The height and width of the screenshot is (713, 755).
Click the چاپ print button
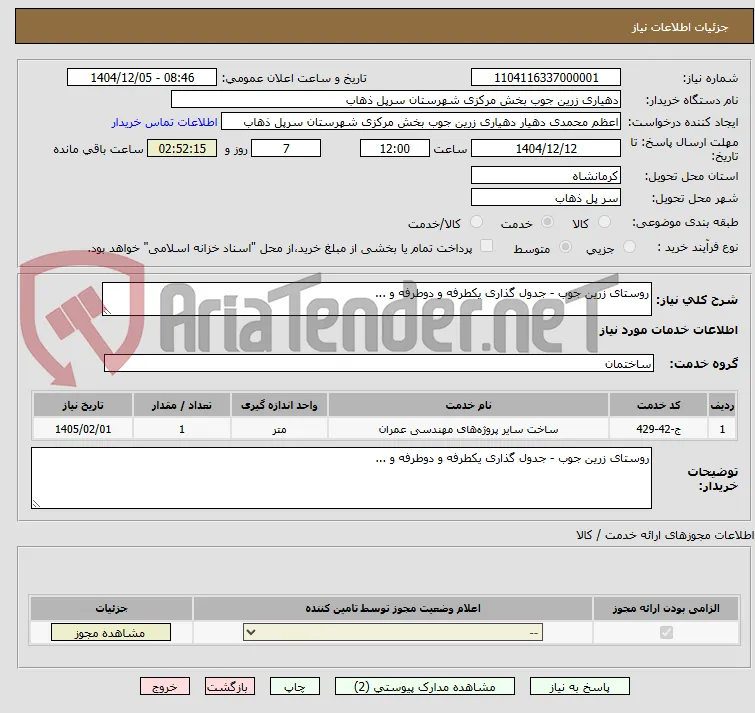[x=295, y=687]
